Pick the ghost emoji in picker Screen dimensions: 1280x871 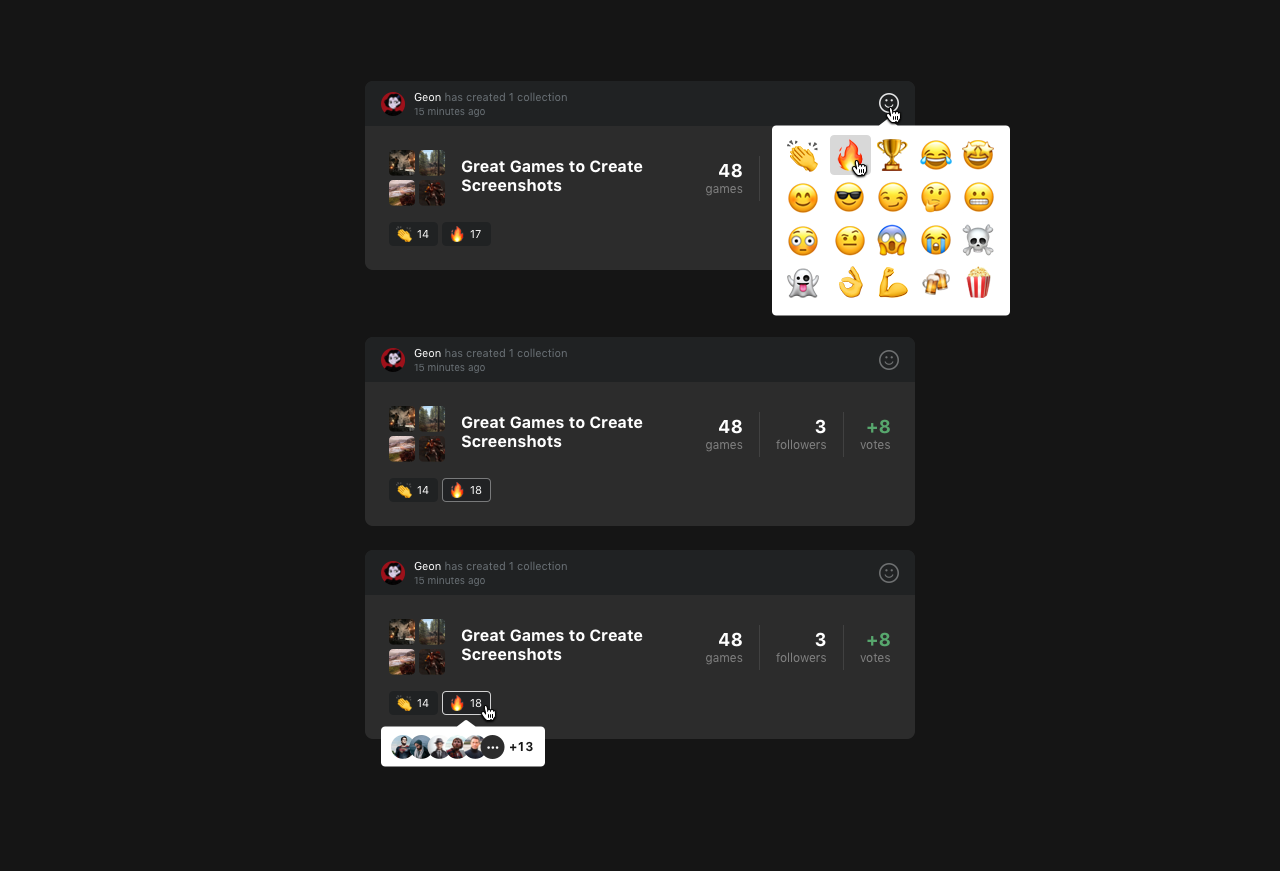803,283
